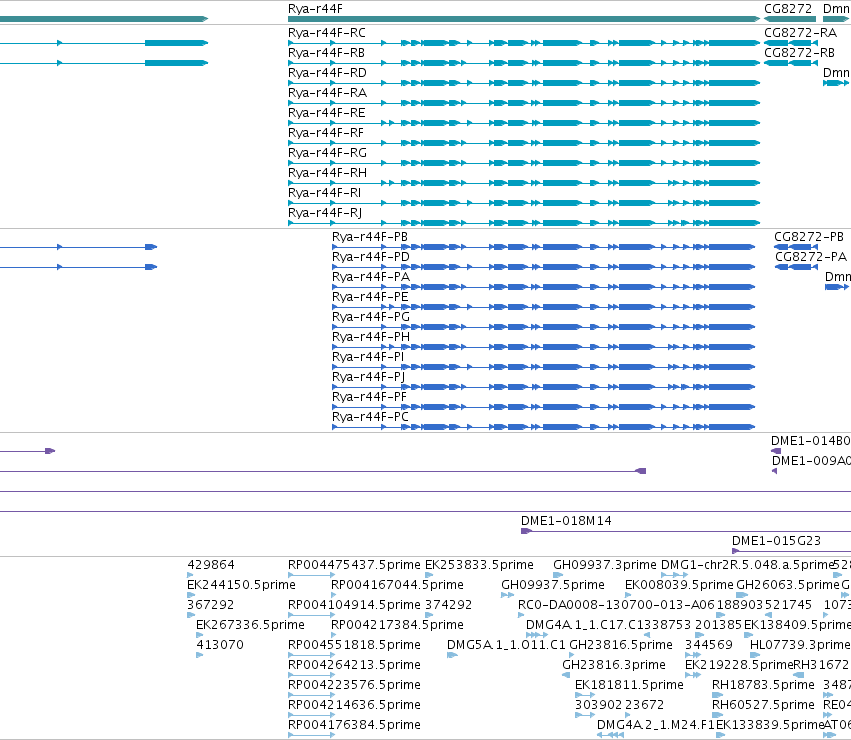Click the 303902 EST label

tap(599, 705)
